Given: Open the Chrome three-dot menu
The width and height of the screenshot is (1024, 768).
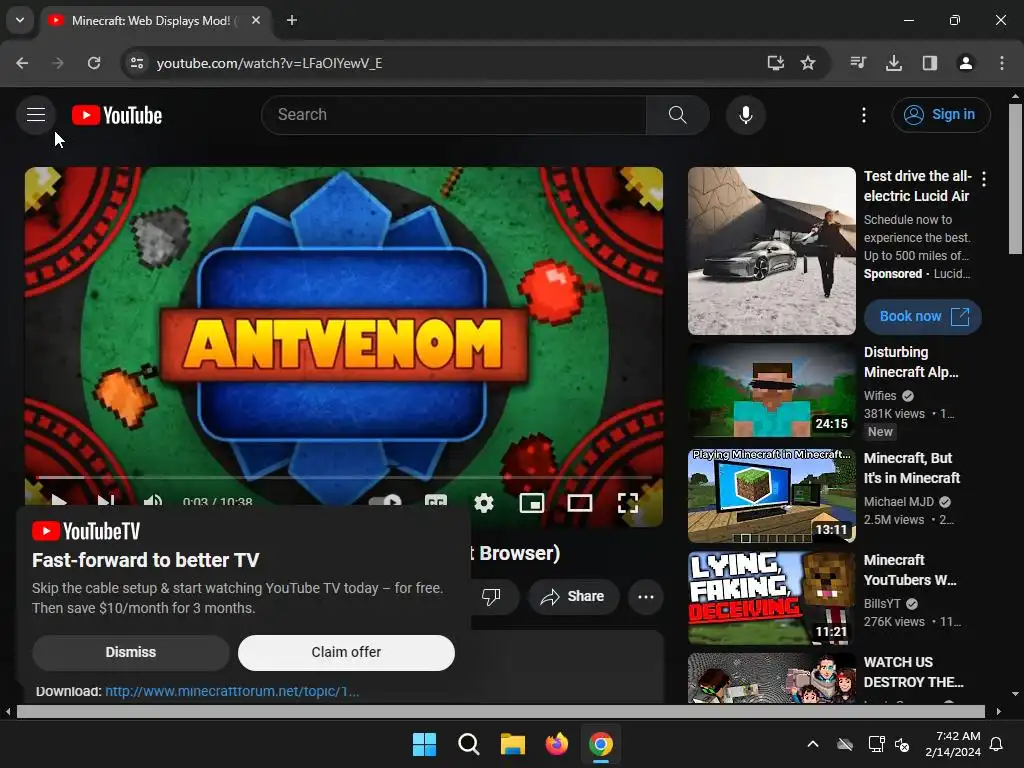Looking at the screenshot, I should pyautogui.click(x=1001, y=63).
